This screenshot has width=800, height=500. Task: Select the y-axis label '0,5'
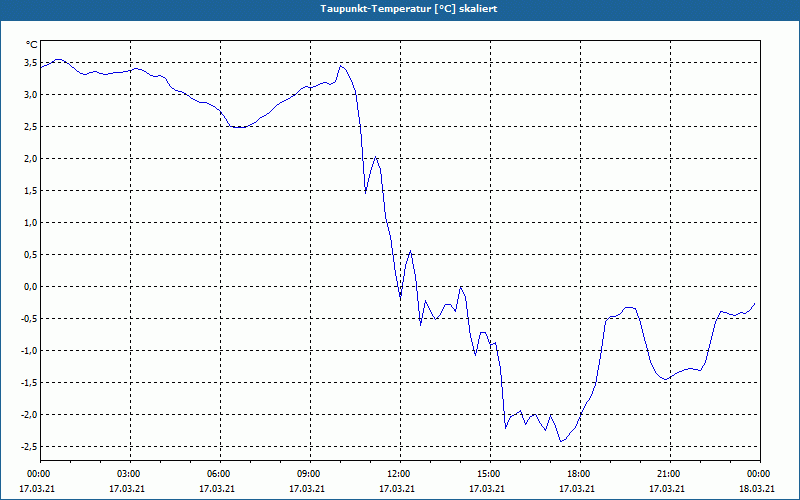(30, 255)
